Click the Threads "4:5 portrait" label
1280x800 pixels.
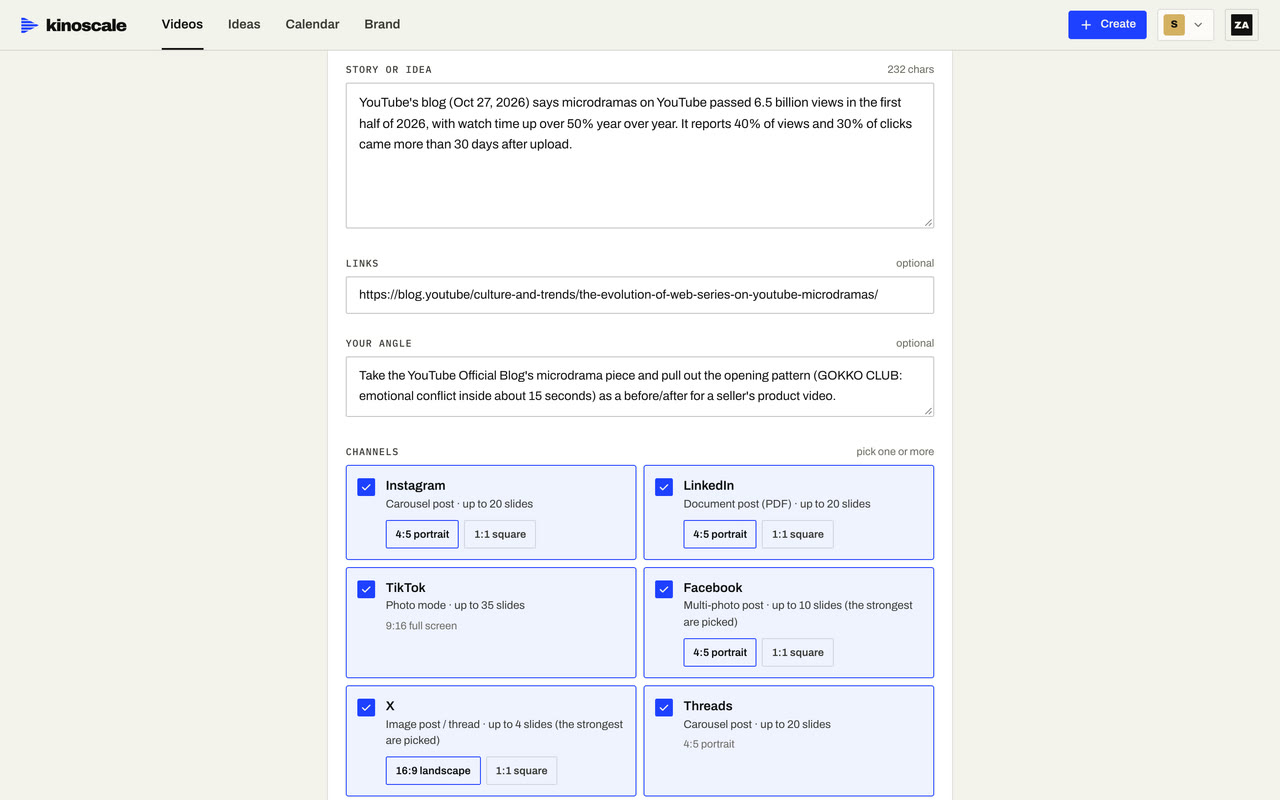click(709, 744)
